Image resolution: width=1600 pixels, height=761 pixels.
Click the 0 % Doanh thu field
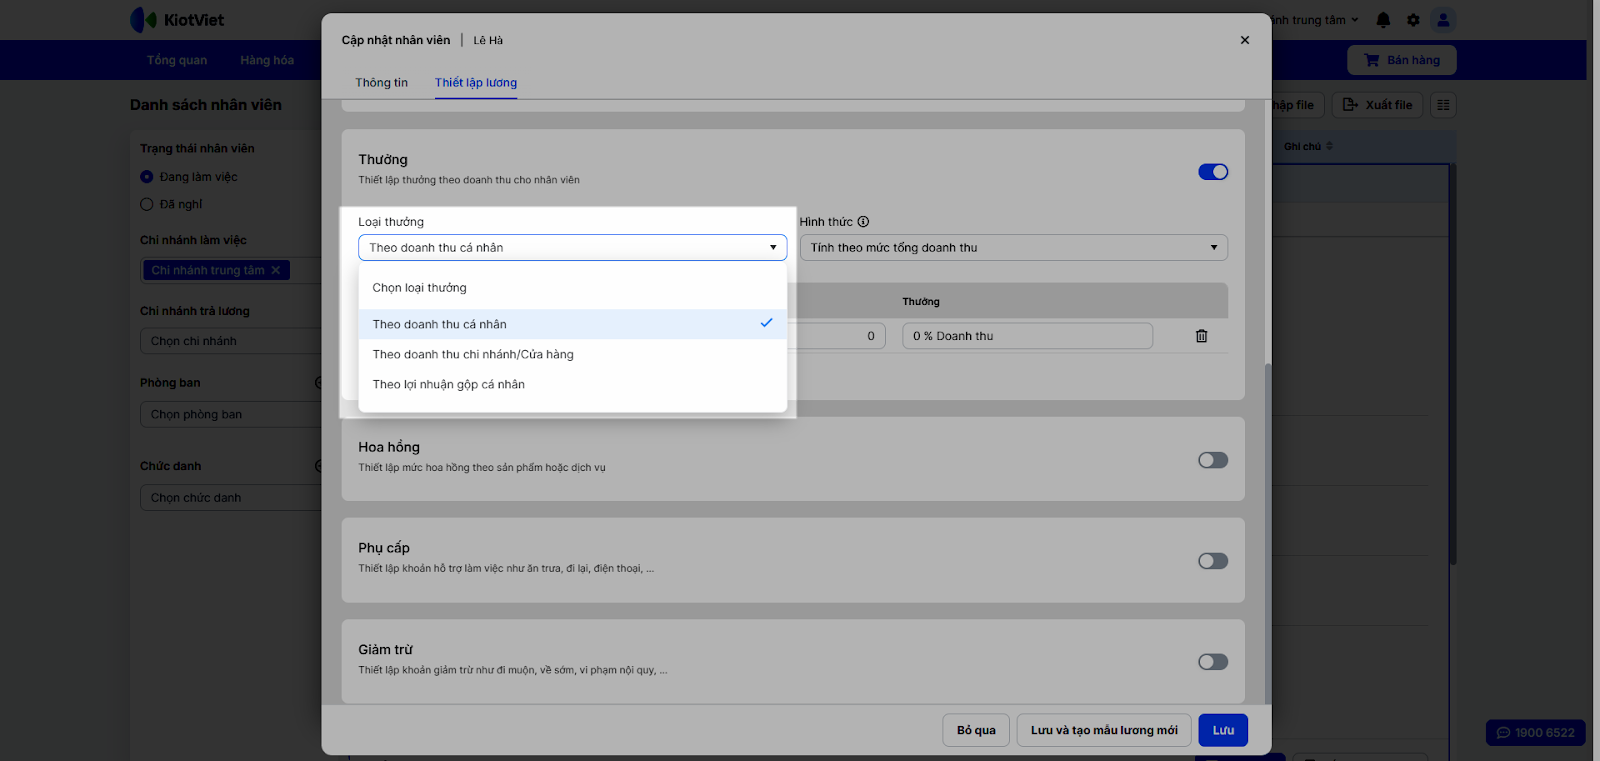(x=1027, y=336)
